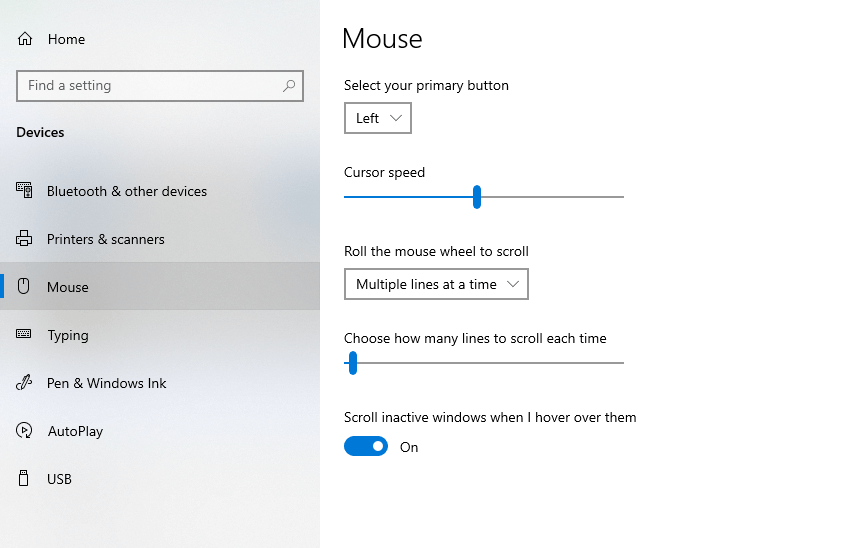Click the AutoPlay circular icon
Viewport: 842px width, 548px height.
click(x=25, y=431)
